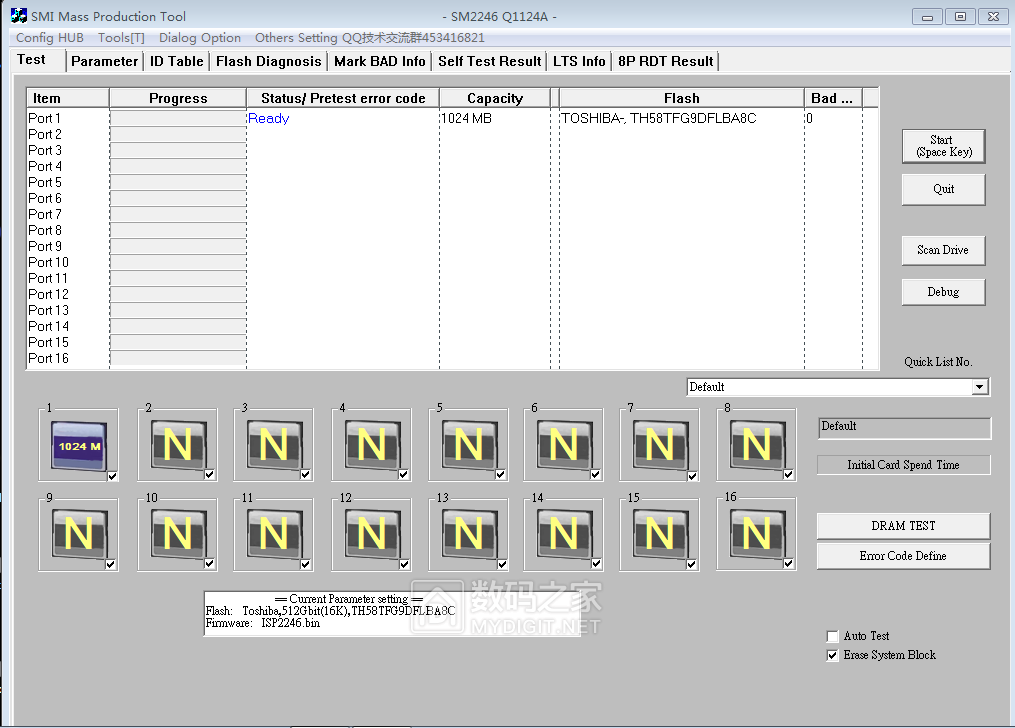Enable the Auto Test checkbox
Screen dimensions: 1015x728
point(832,636)
